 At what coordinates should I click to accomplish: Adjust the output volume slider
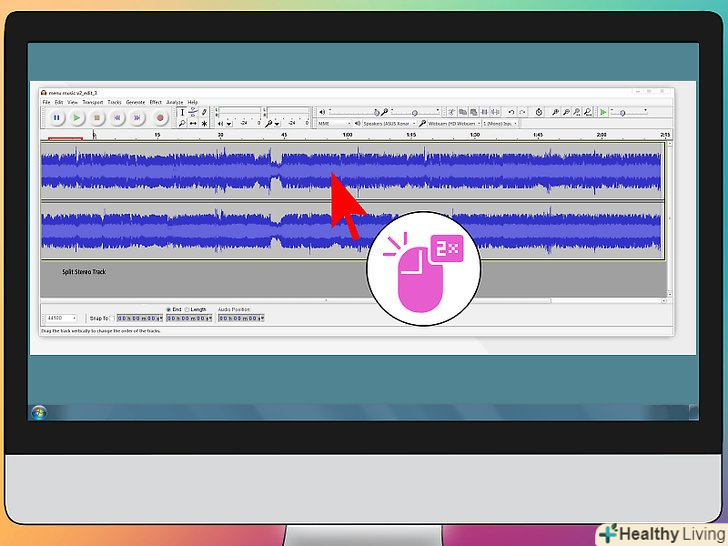coord(354,112)
